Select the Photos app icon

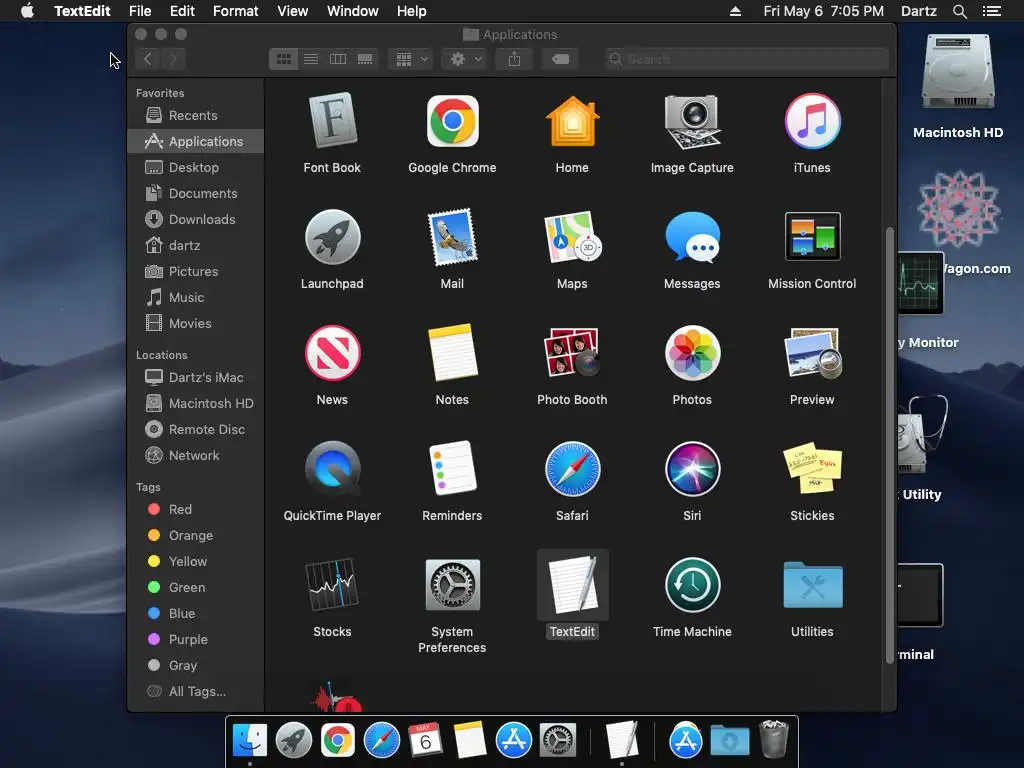pos(692,353)
